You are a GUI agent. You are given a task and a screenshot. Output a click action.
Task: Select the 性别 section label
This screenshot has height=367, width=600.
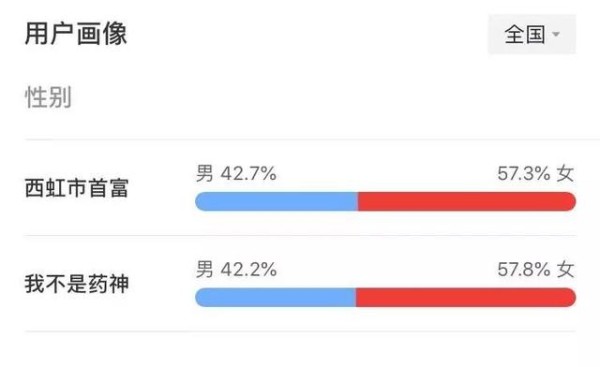pyautogui.click(x=48, y=97)
